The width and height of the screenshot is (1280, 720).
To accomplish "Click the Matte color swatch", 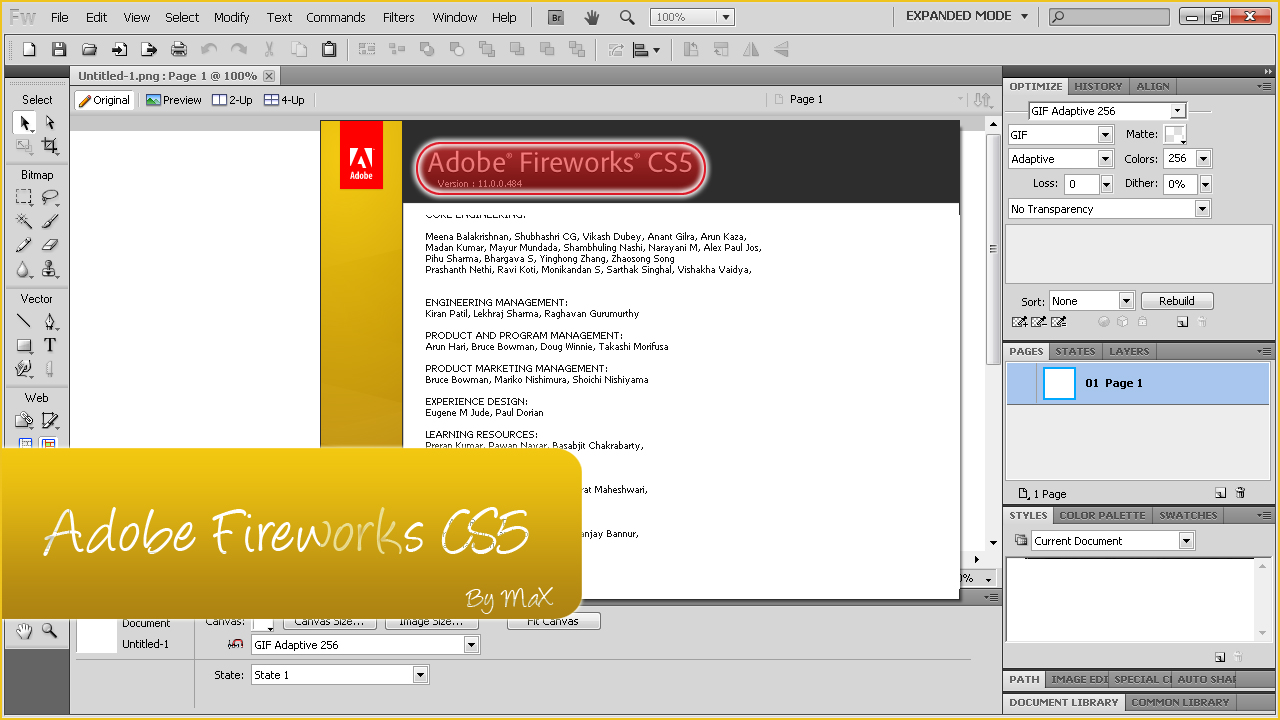I will (x=1175, y=134).
